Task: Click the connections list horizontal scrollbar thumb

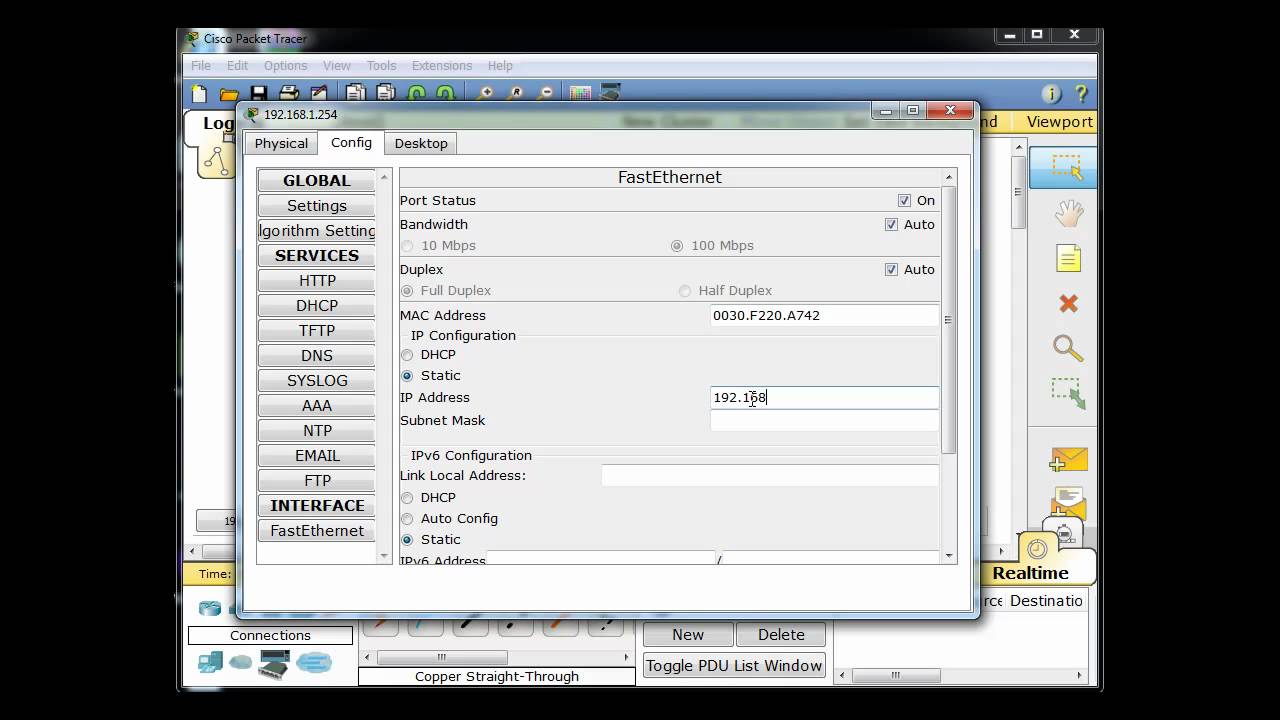Action: [x=442, y=657]
